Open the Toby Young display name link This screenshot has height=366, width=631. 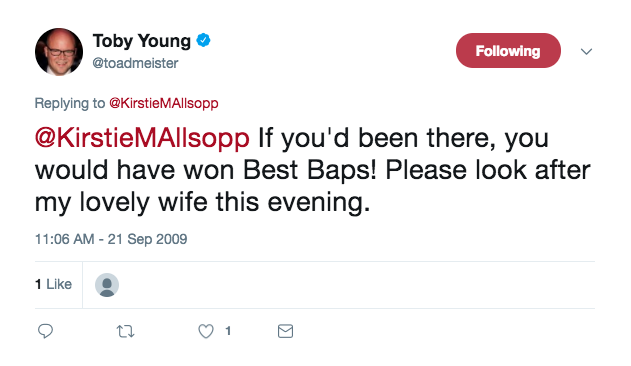[x=142, y=41]
